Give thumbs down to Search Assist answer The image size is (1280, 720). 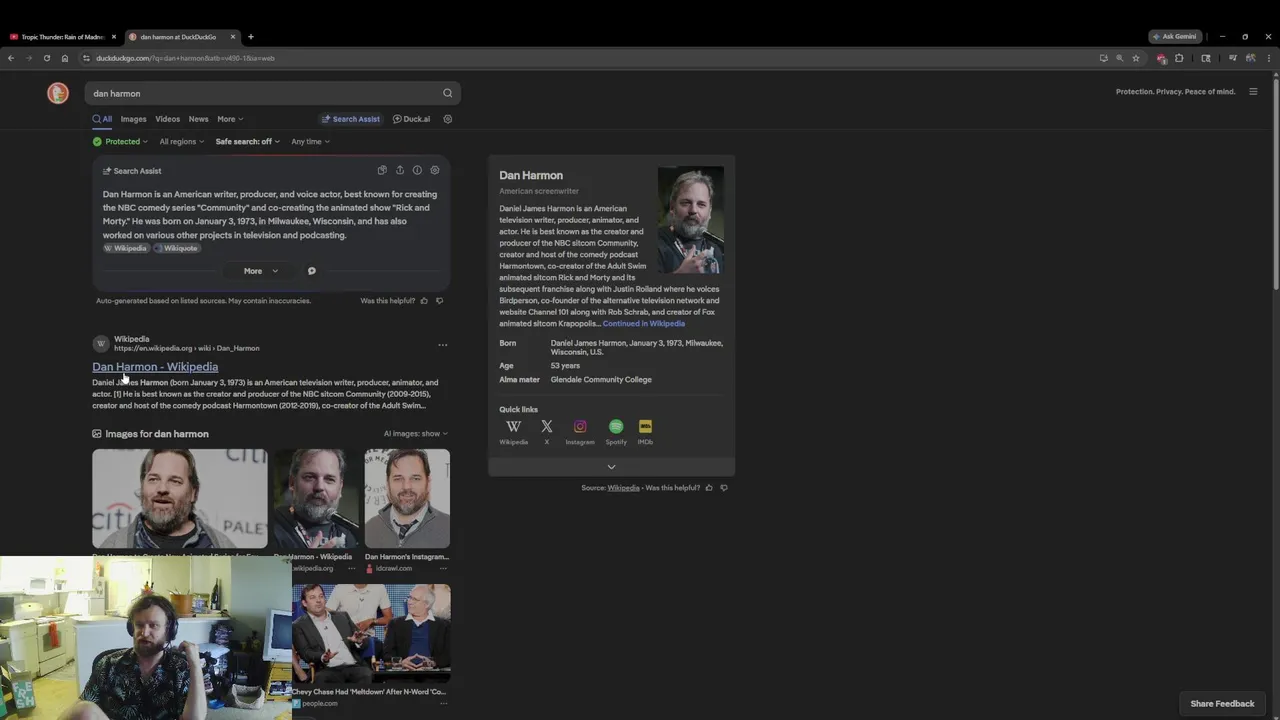pos(439,300)
